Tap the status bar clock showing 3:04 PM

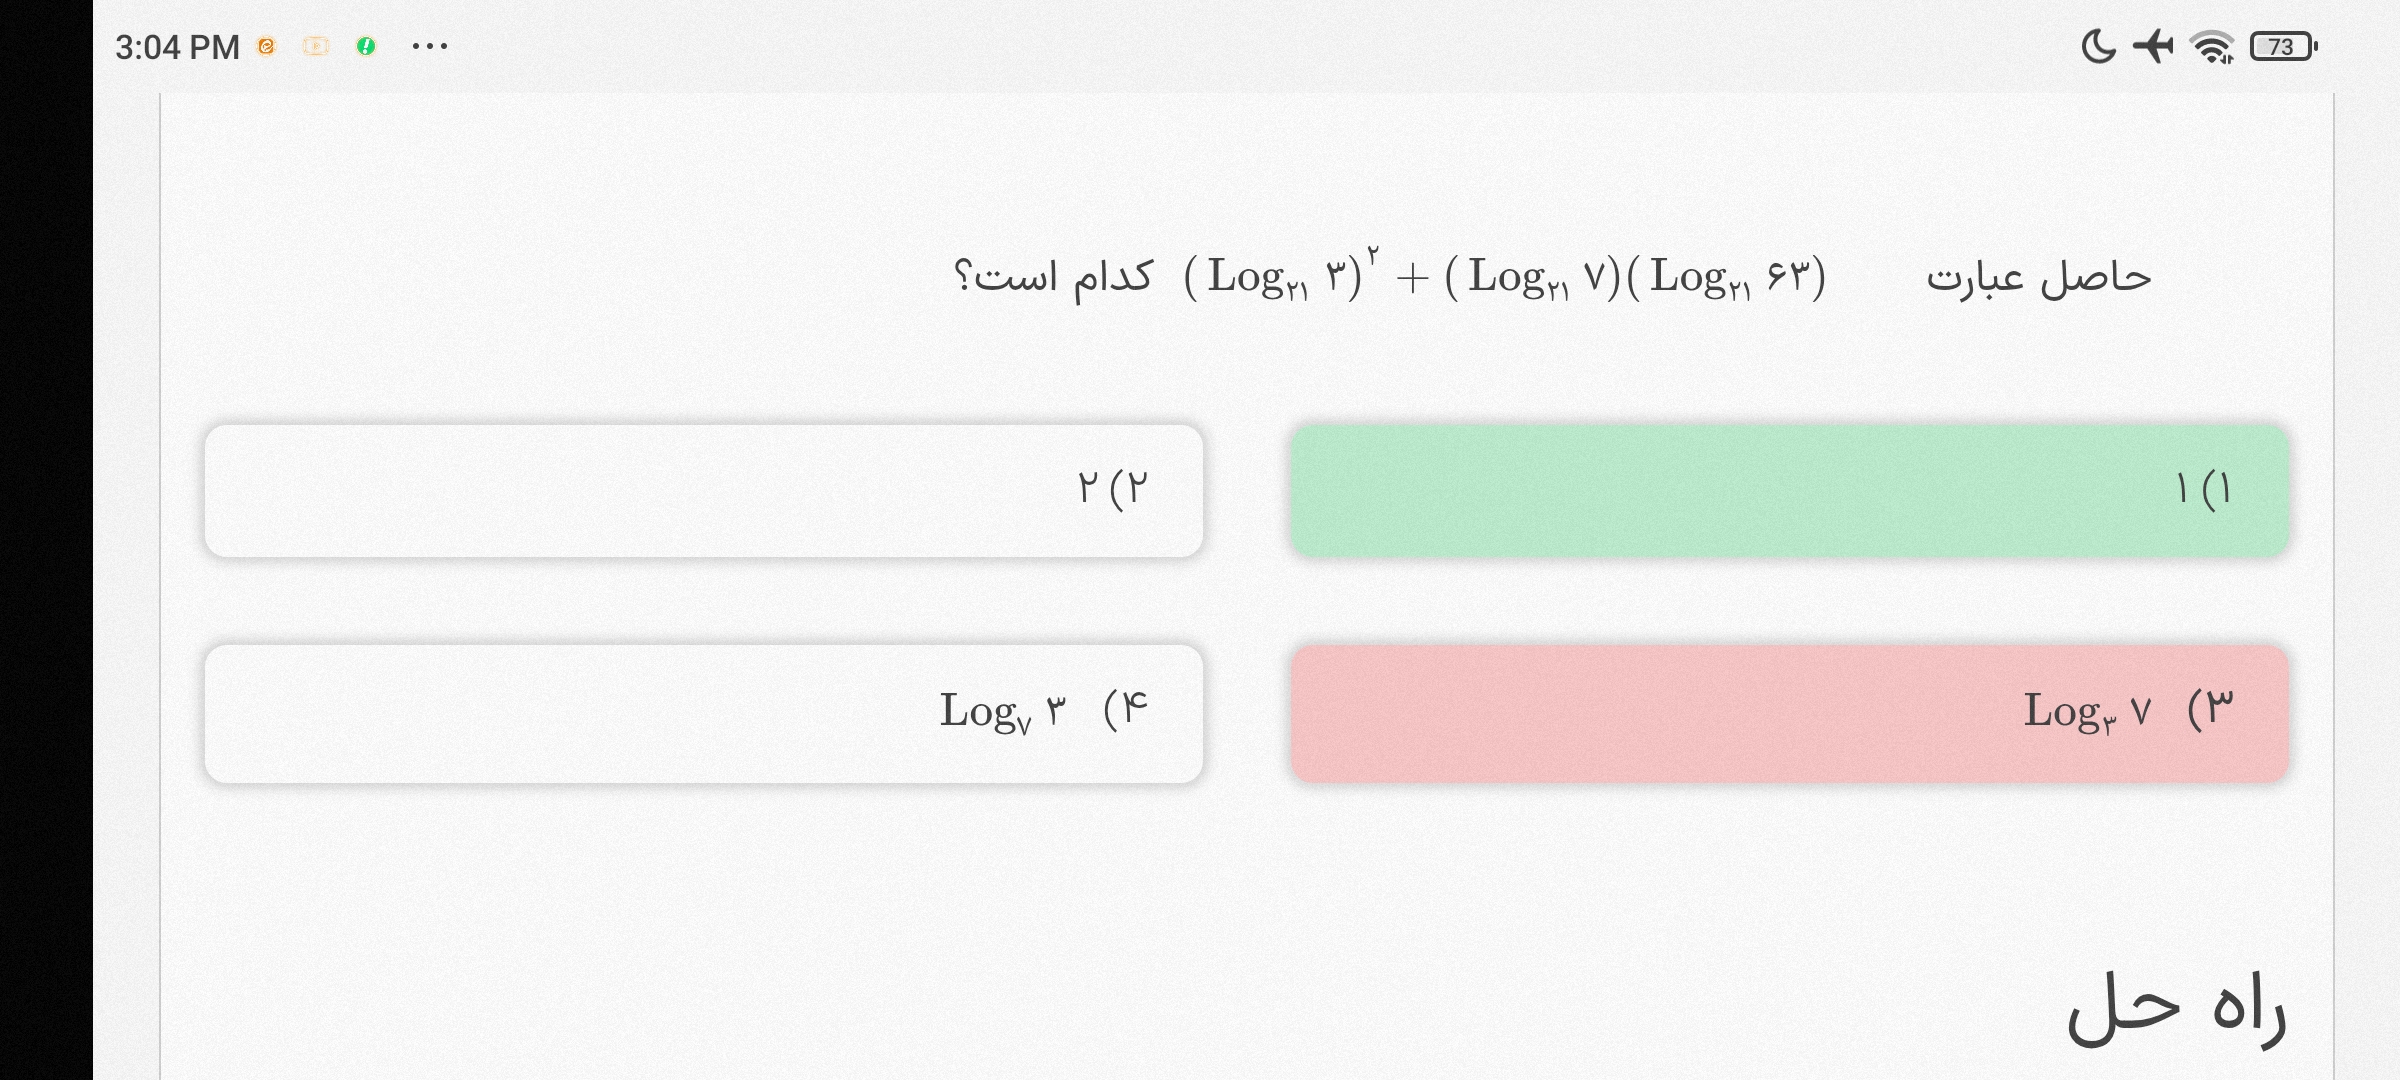177,47
